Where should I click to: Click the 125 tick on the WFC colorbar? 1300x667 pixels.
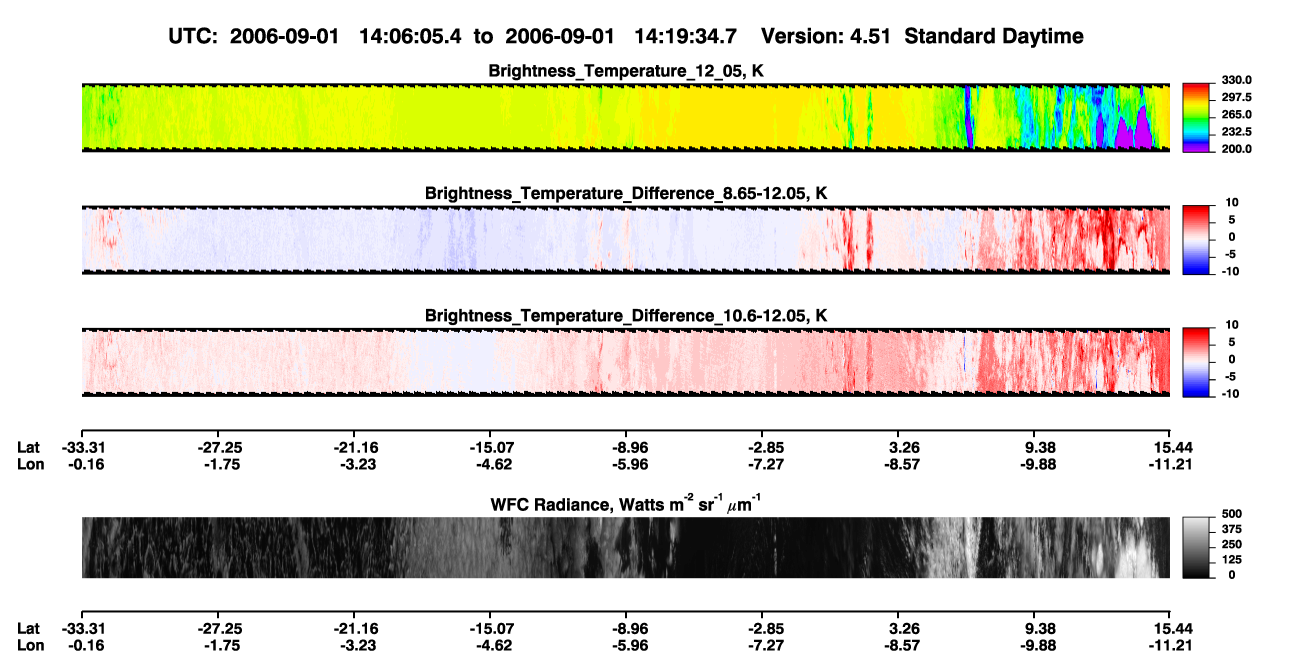click(x=1233, y=560)
